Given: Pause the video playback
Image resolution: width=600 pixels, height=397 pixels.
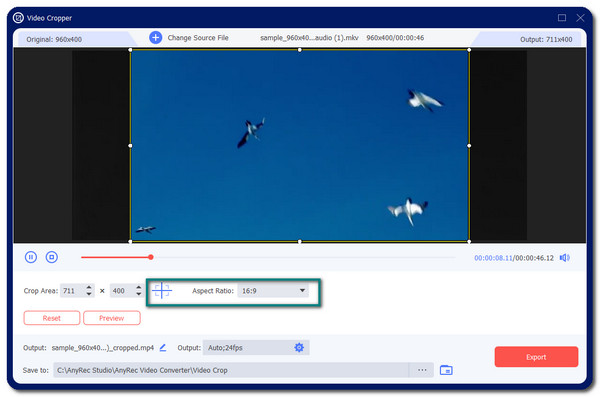Looking at the screenshot, I should 31,257.
